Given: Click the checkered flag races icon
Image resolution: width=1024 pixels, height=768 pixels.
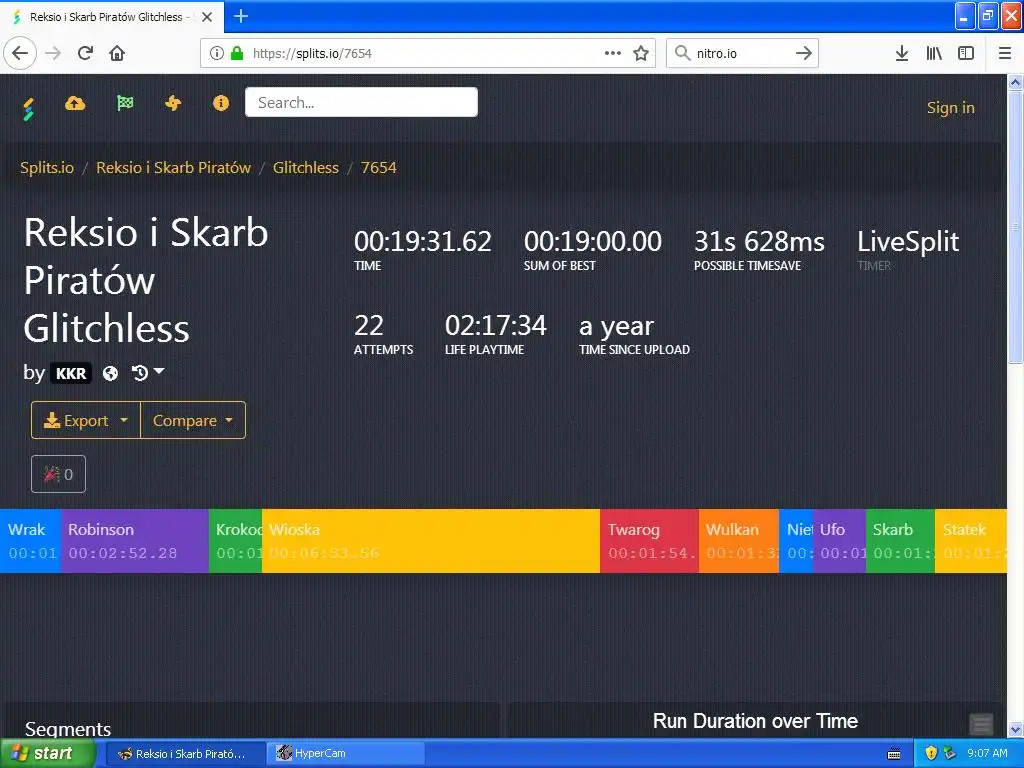Looking at the screenshot, I should tap(125, 103).
